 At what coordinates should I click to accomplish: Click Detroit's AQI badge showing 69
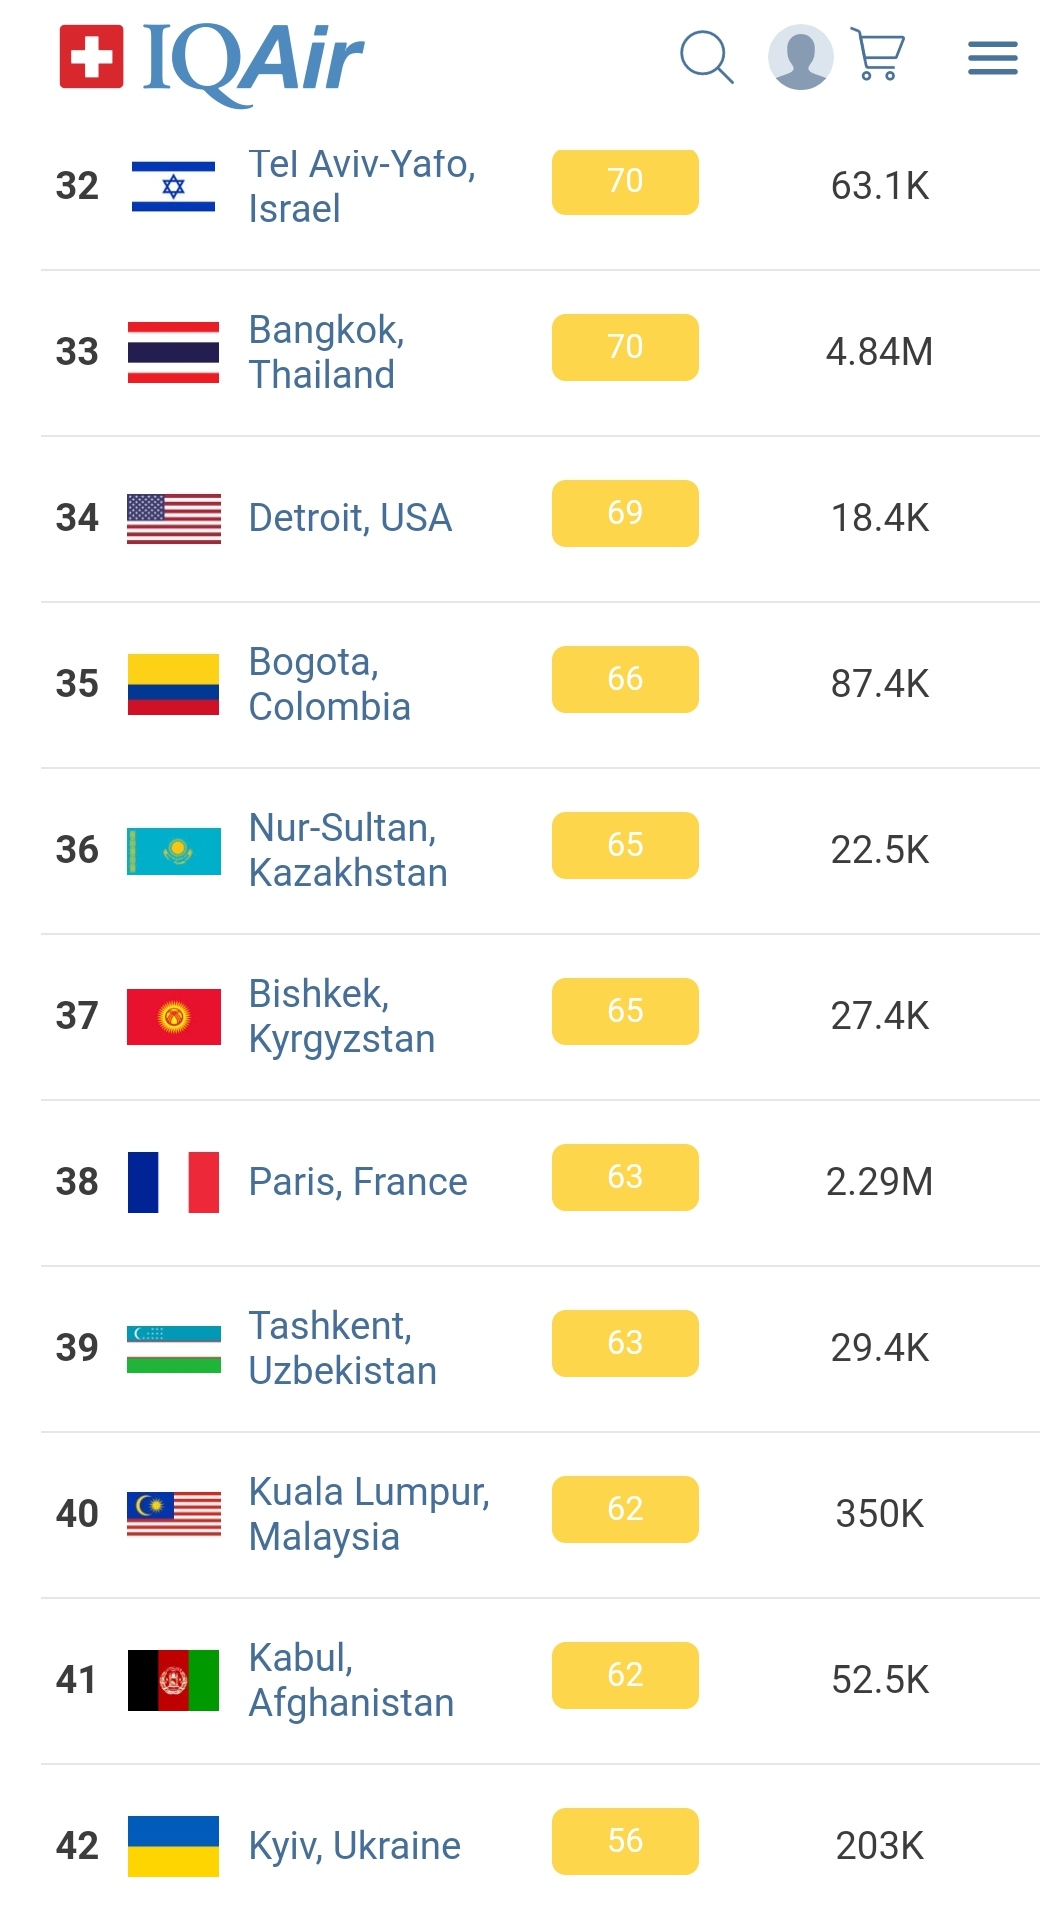point(625,513)
